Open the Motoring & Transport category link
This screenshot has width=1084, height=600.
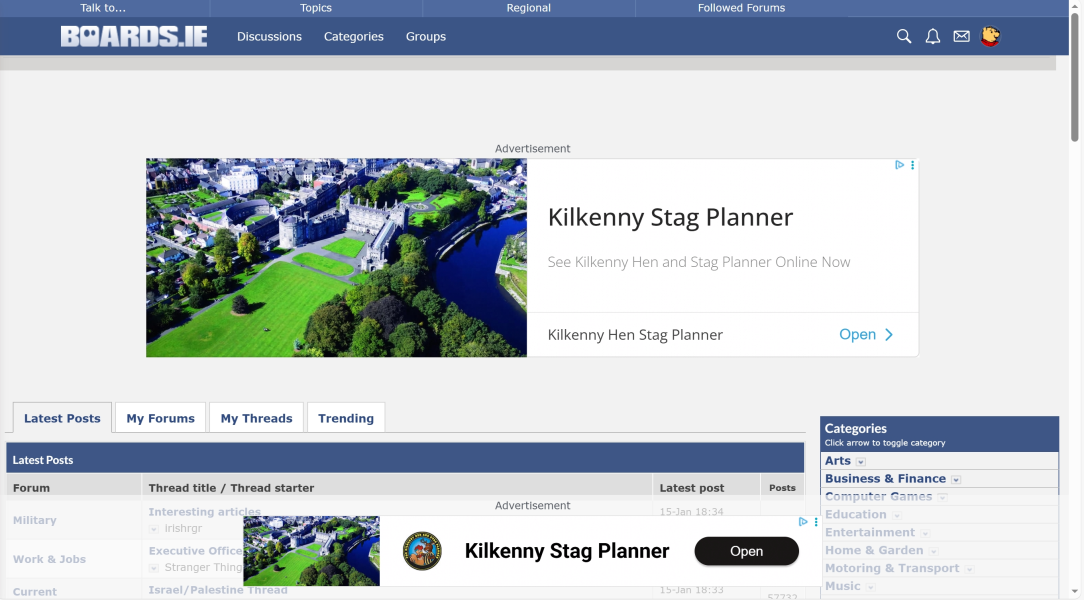[x=892, y=568]
